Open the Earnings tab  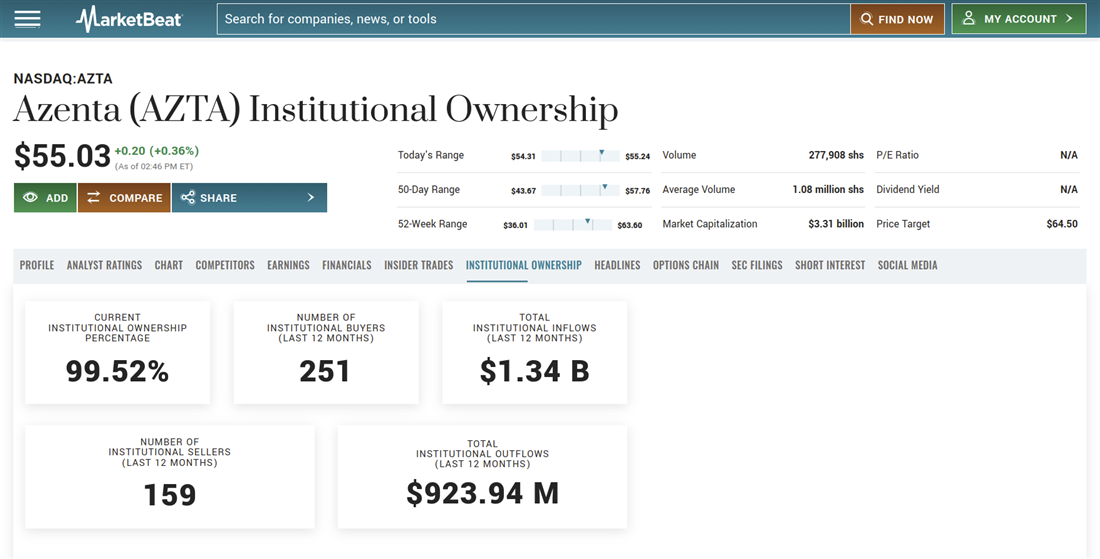click(288, 265)
